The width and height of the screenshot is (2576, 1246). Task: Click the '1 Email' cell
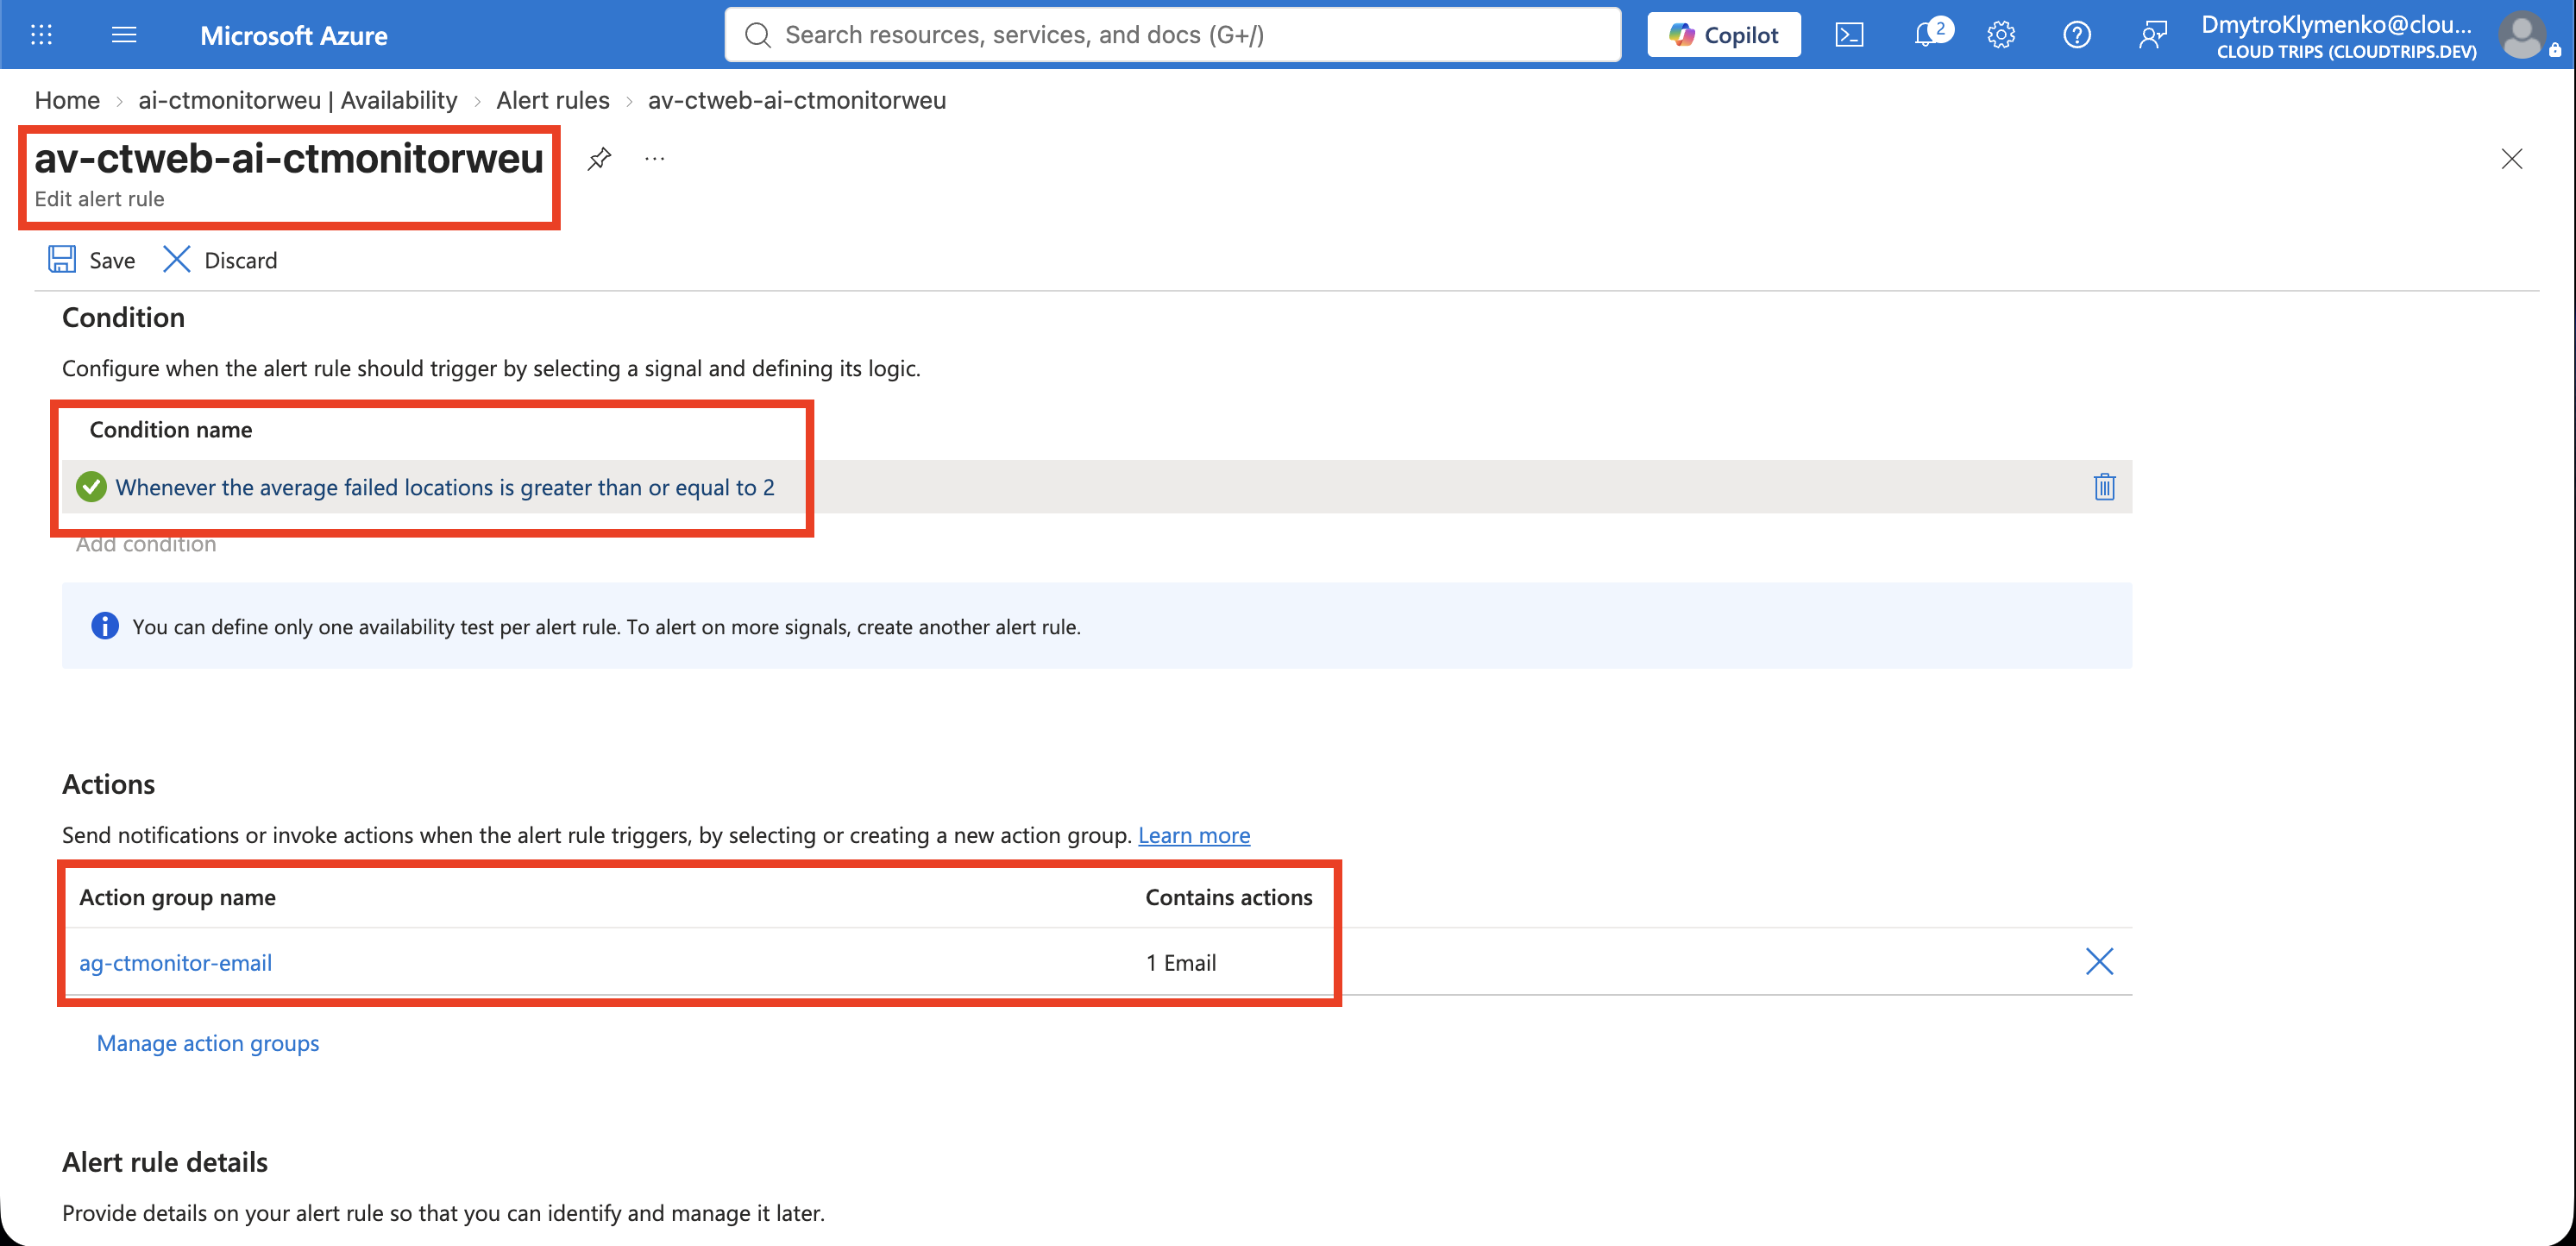[1181, 963]
